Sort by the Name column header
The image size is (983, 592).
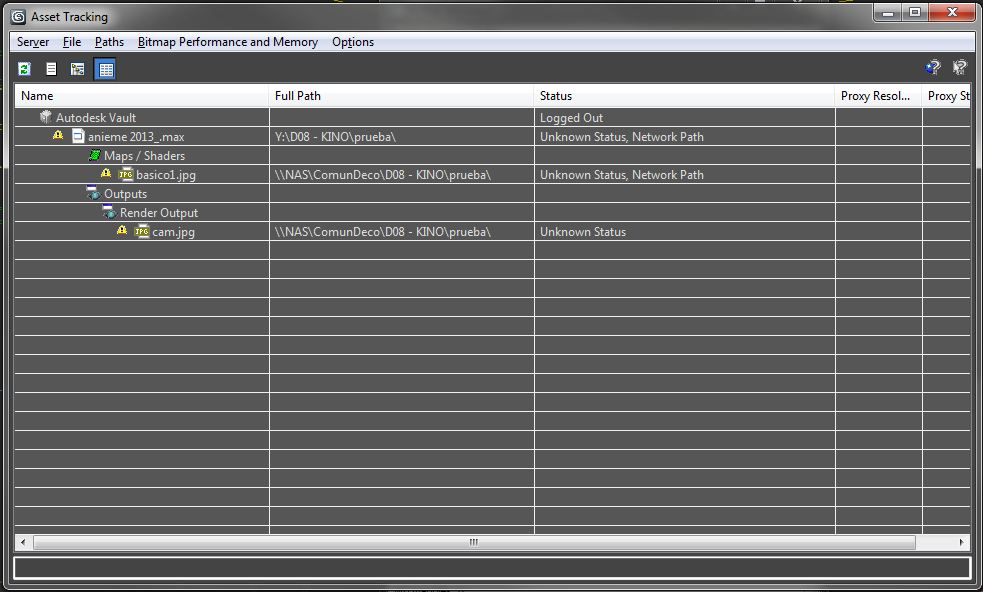(142, 96)
